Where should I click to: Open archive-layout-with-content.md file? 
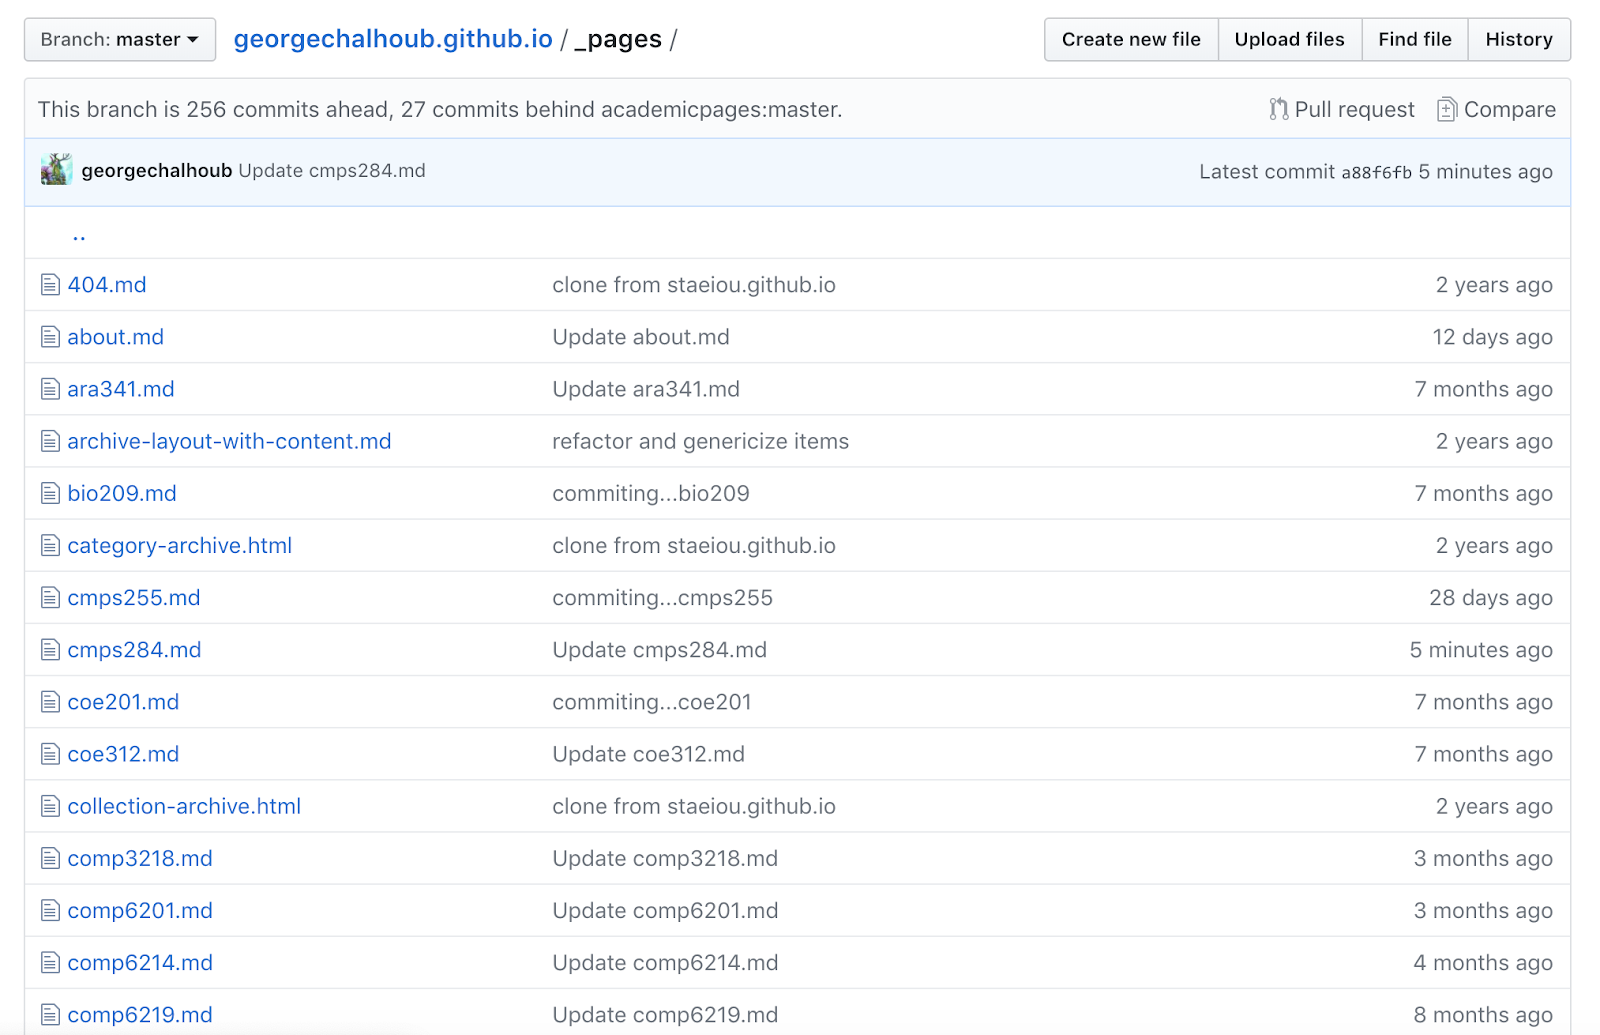coord(229,442)
